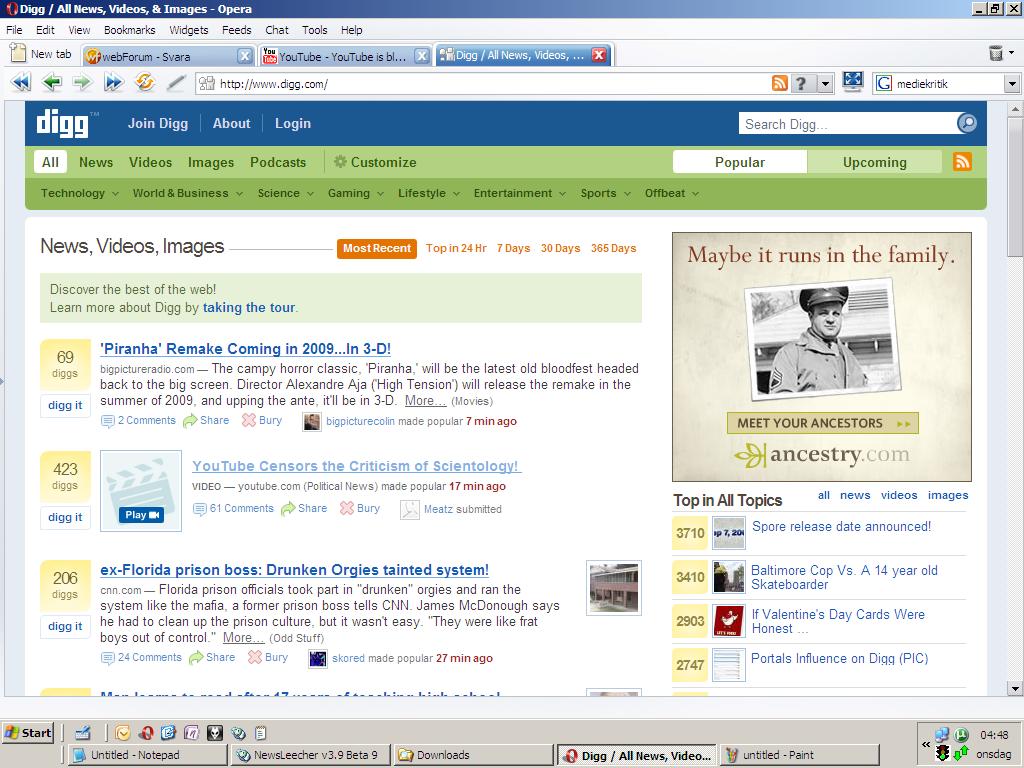Select the Videos tab on Digg
The height and width of the screenshot is (768, 1024).
point(150,162)
